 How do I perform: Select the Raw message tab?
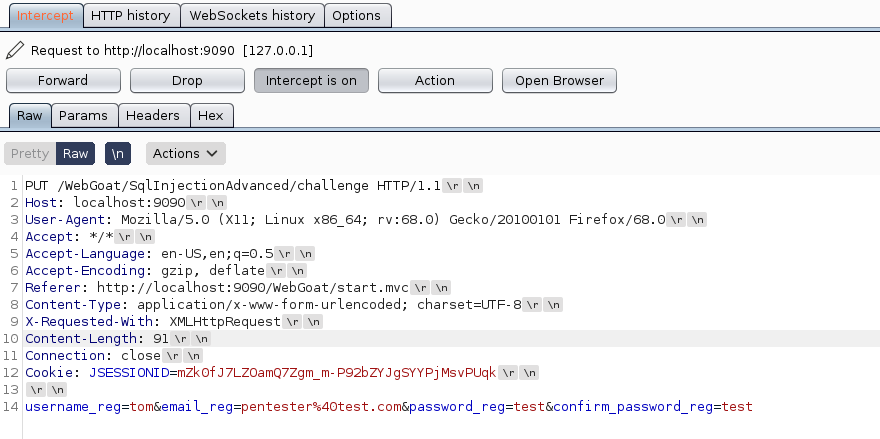[x=30, y=116]
